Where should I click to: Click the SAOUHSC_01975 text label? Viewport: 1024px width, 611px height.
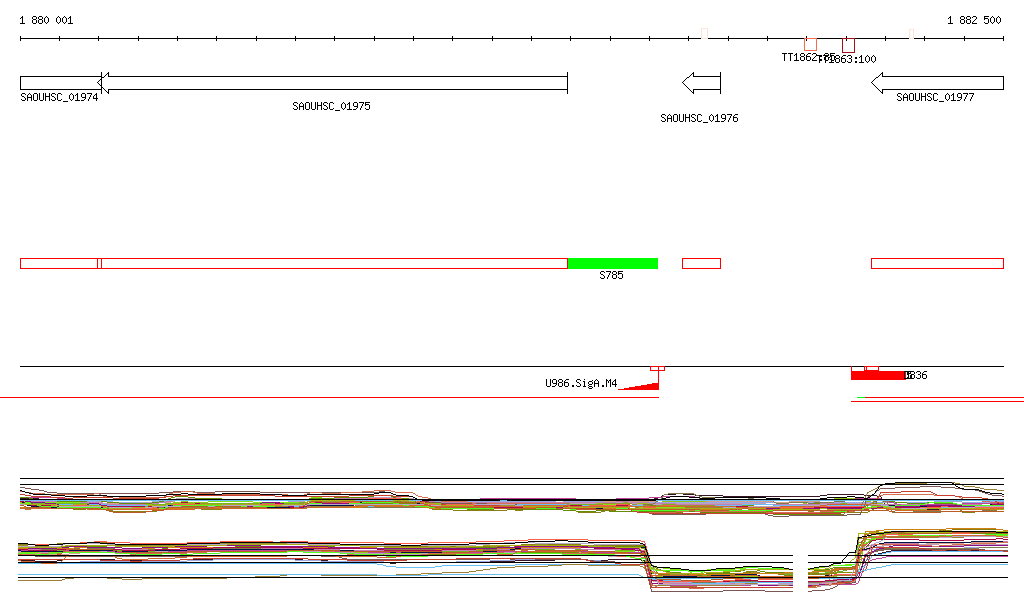(x=331, y=106)
